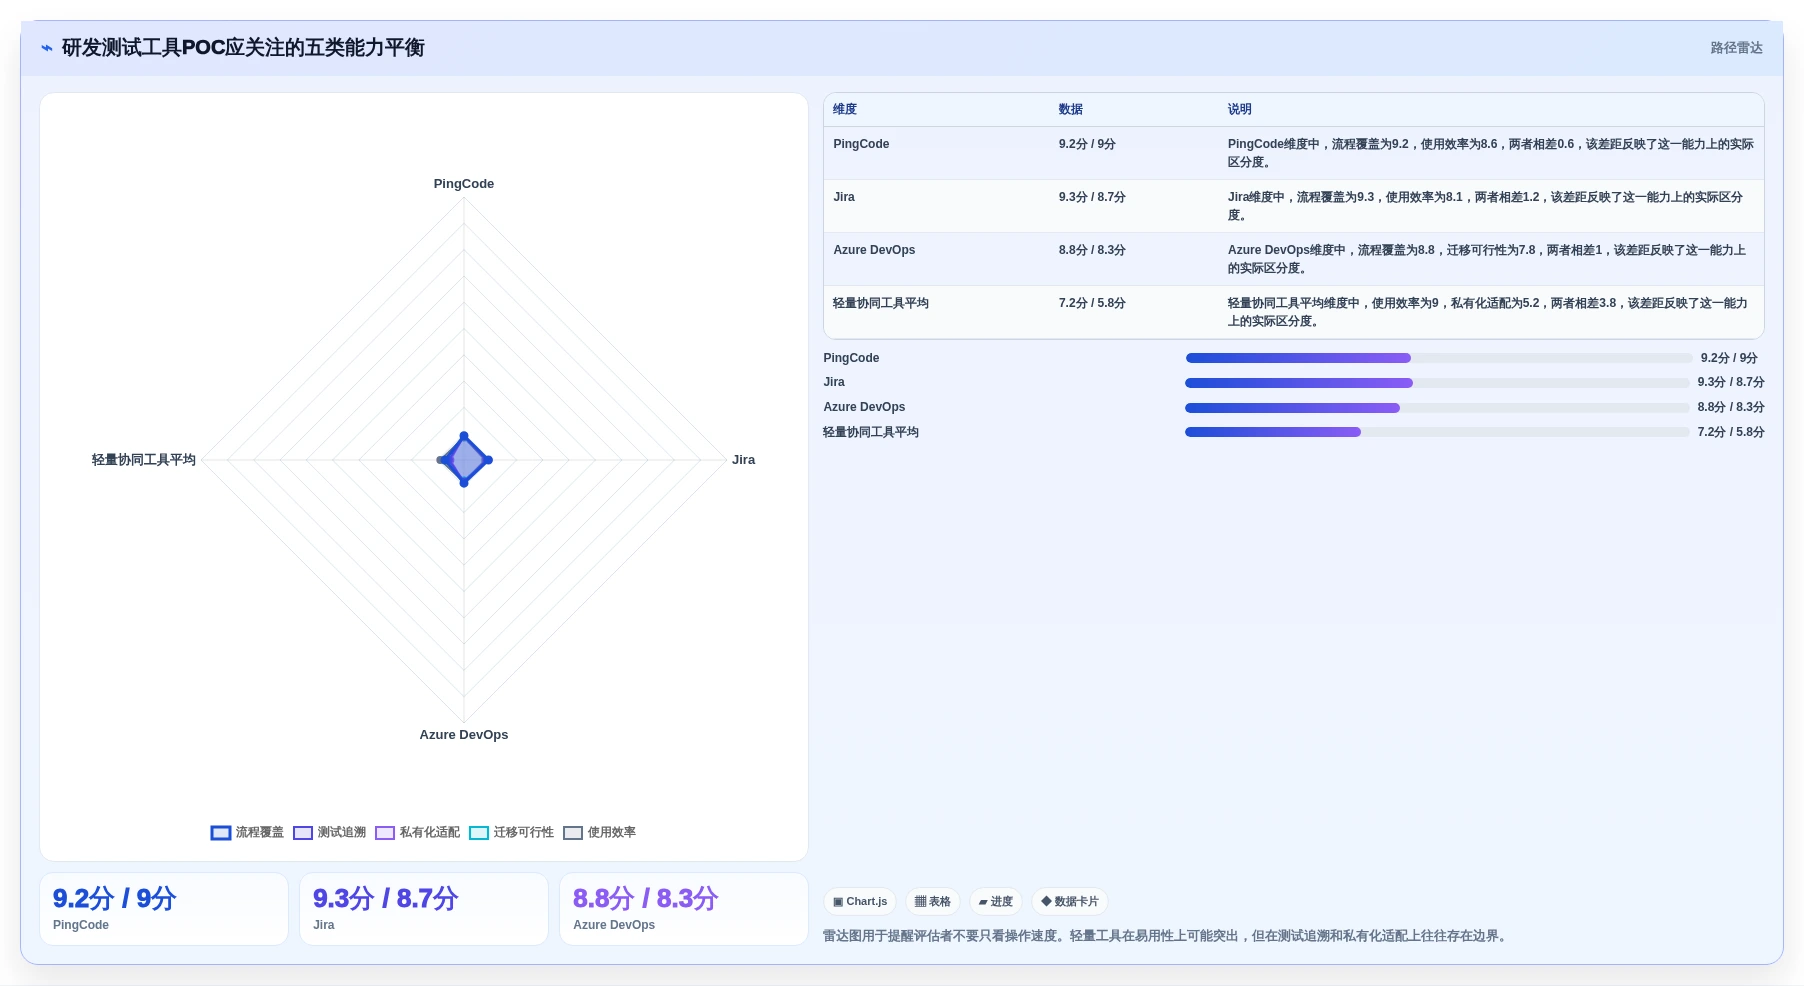Image resolution: width=1804 pixels, height=986 pixels.
Task: Click the 轻量协同工具平均 radar axis label
Action: click(144, 460)
